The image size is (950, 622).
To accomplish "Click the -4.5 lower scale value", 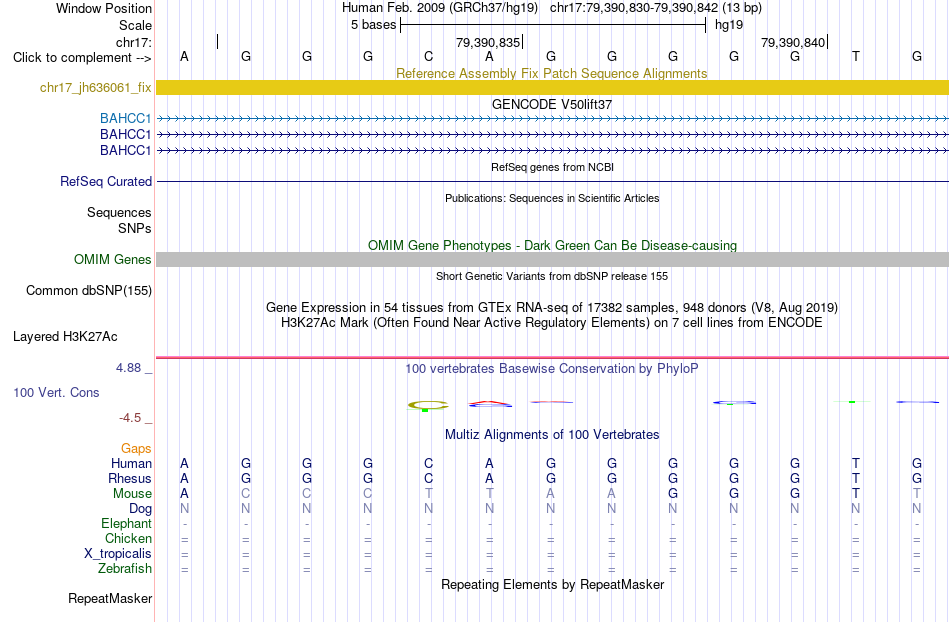I will click(130, 418).
